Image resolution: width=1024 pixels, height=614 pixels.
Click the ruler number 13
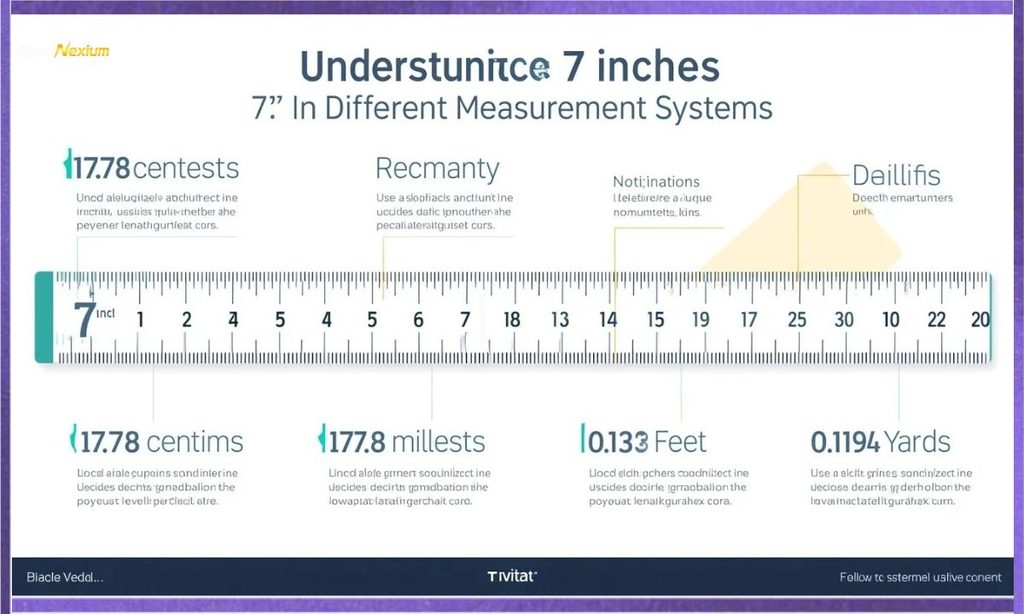coord(560,319)
